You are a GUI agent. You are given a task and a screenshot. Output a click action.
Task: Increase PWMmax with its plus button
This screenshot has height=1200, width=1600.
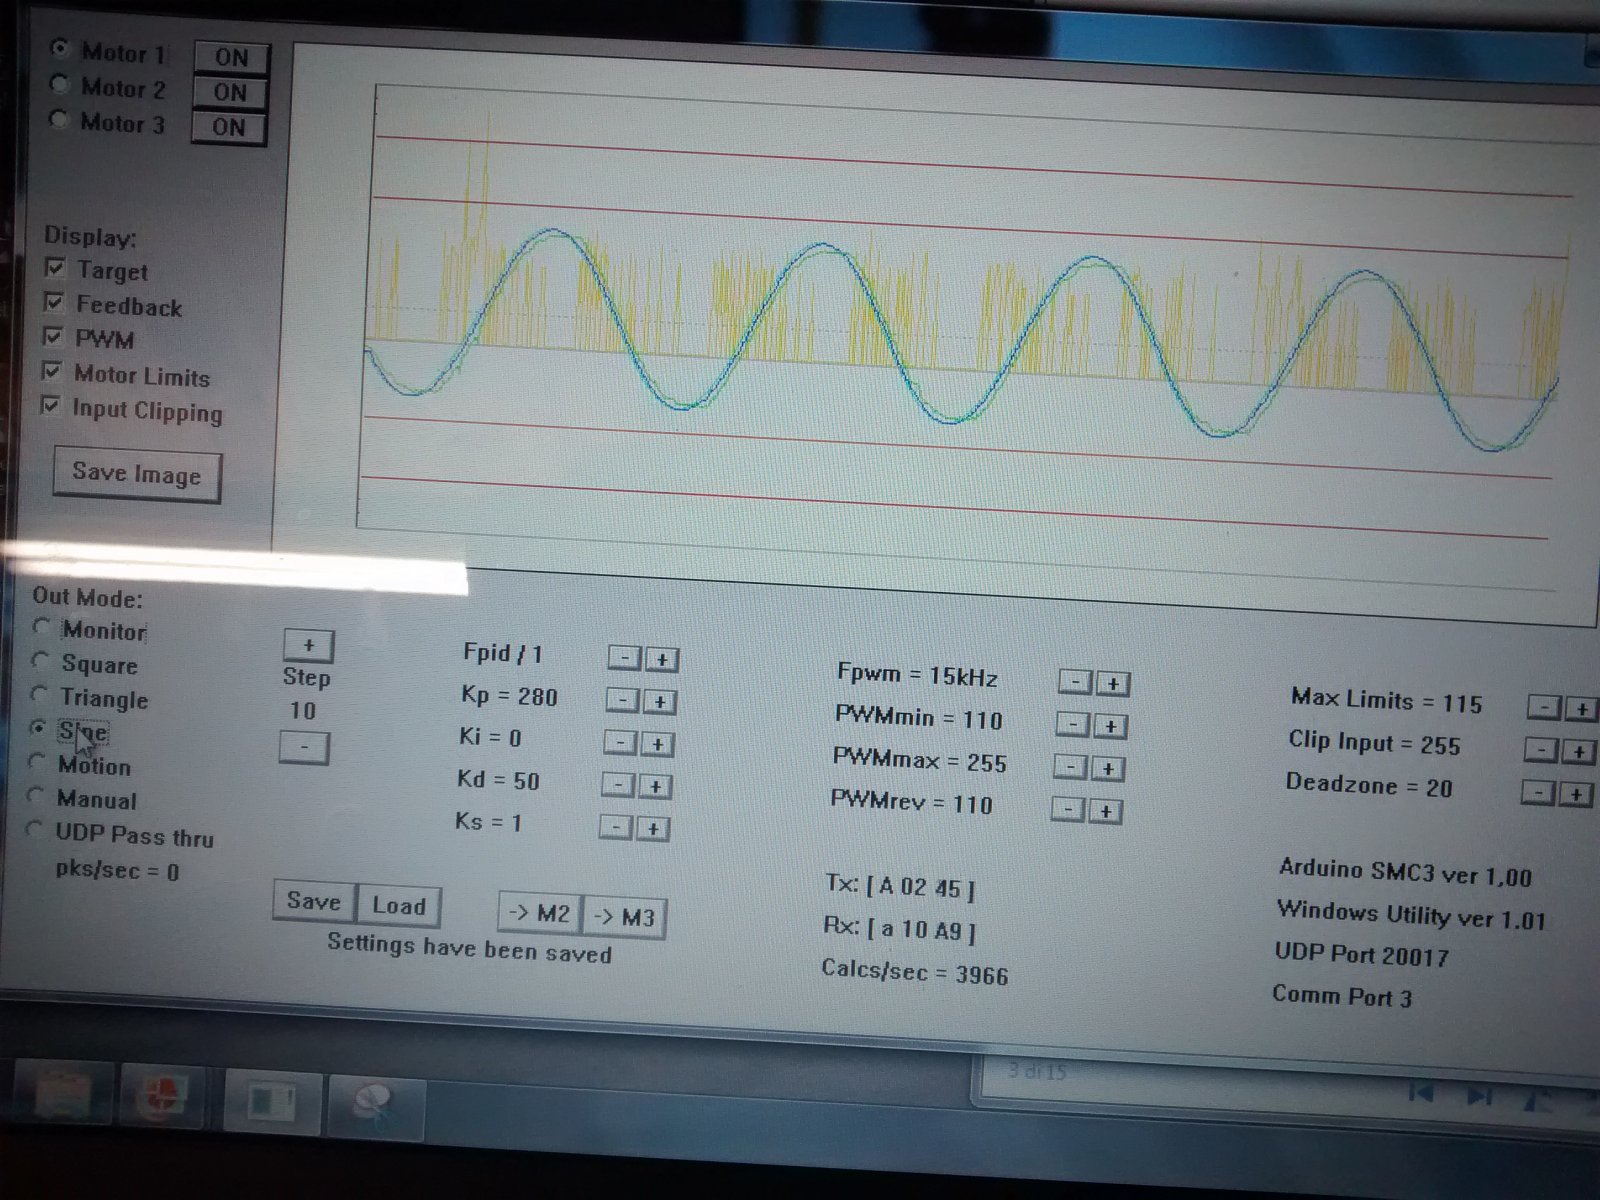(x=1107, y=769)
